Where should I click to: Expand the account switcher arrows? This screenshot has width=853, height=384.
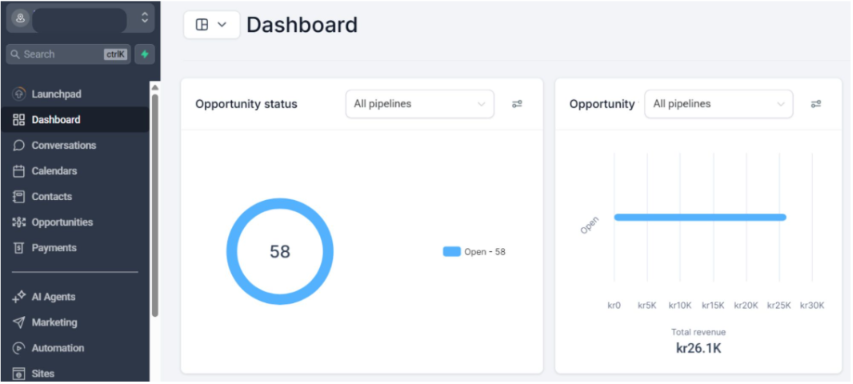tap(144, 17)
